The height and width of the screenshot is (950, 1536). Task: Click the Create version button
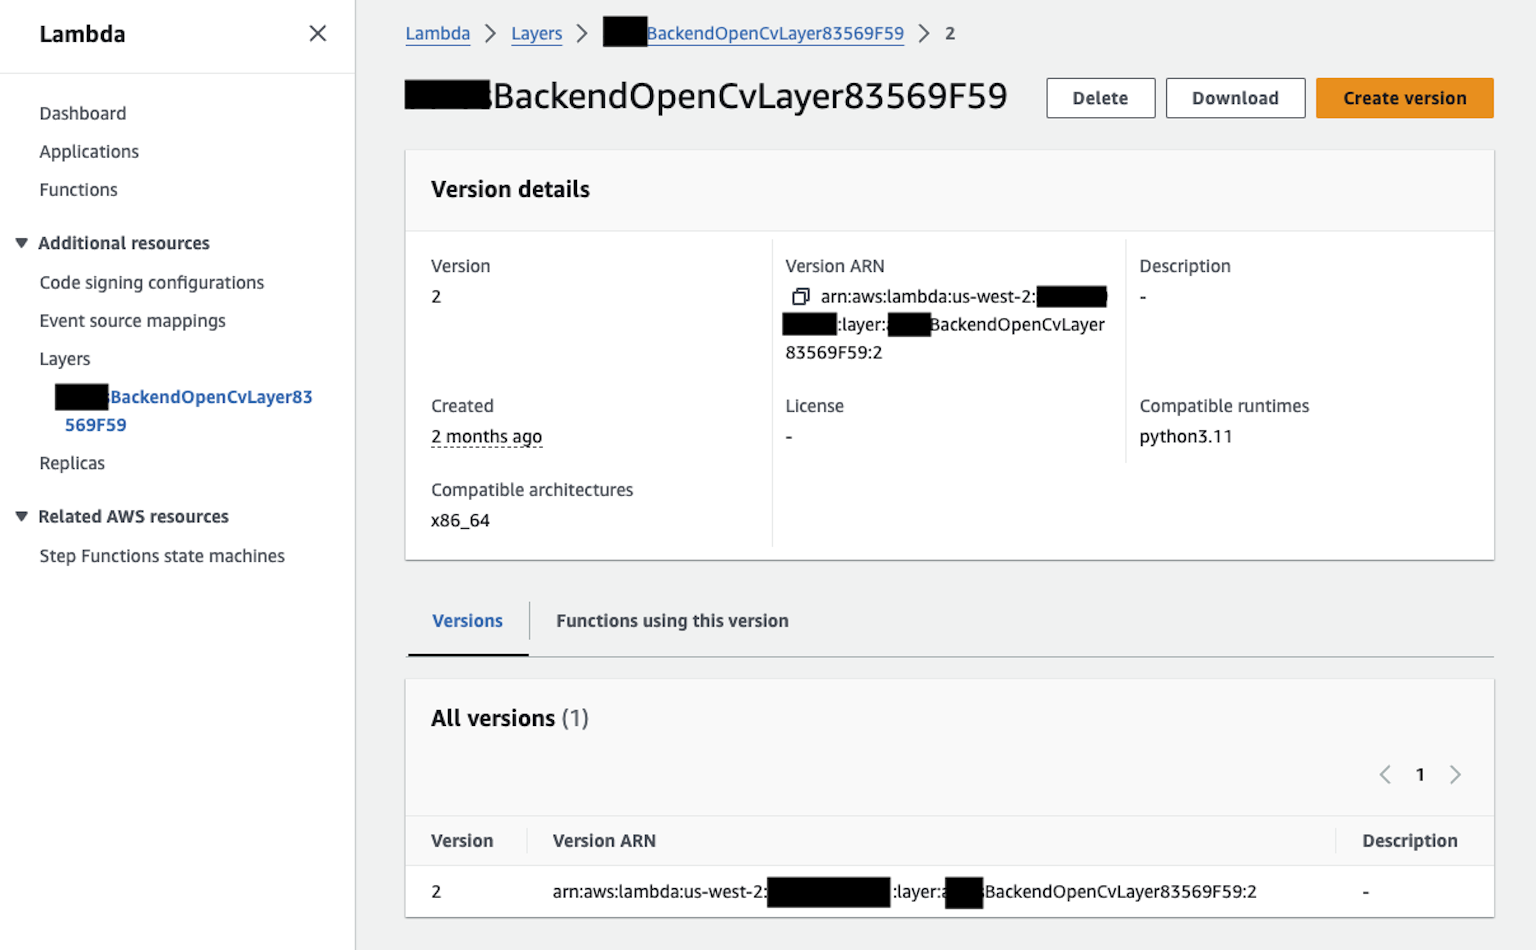click(x=1404, y=98)
